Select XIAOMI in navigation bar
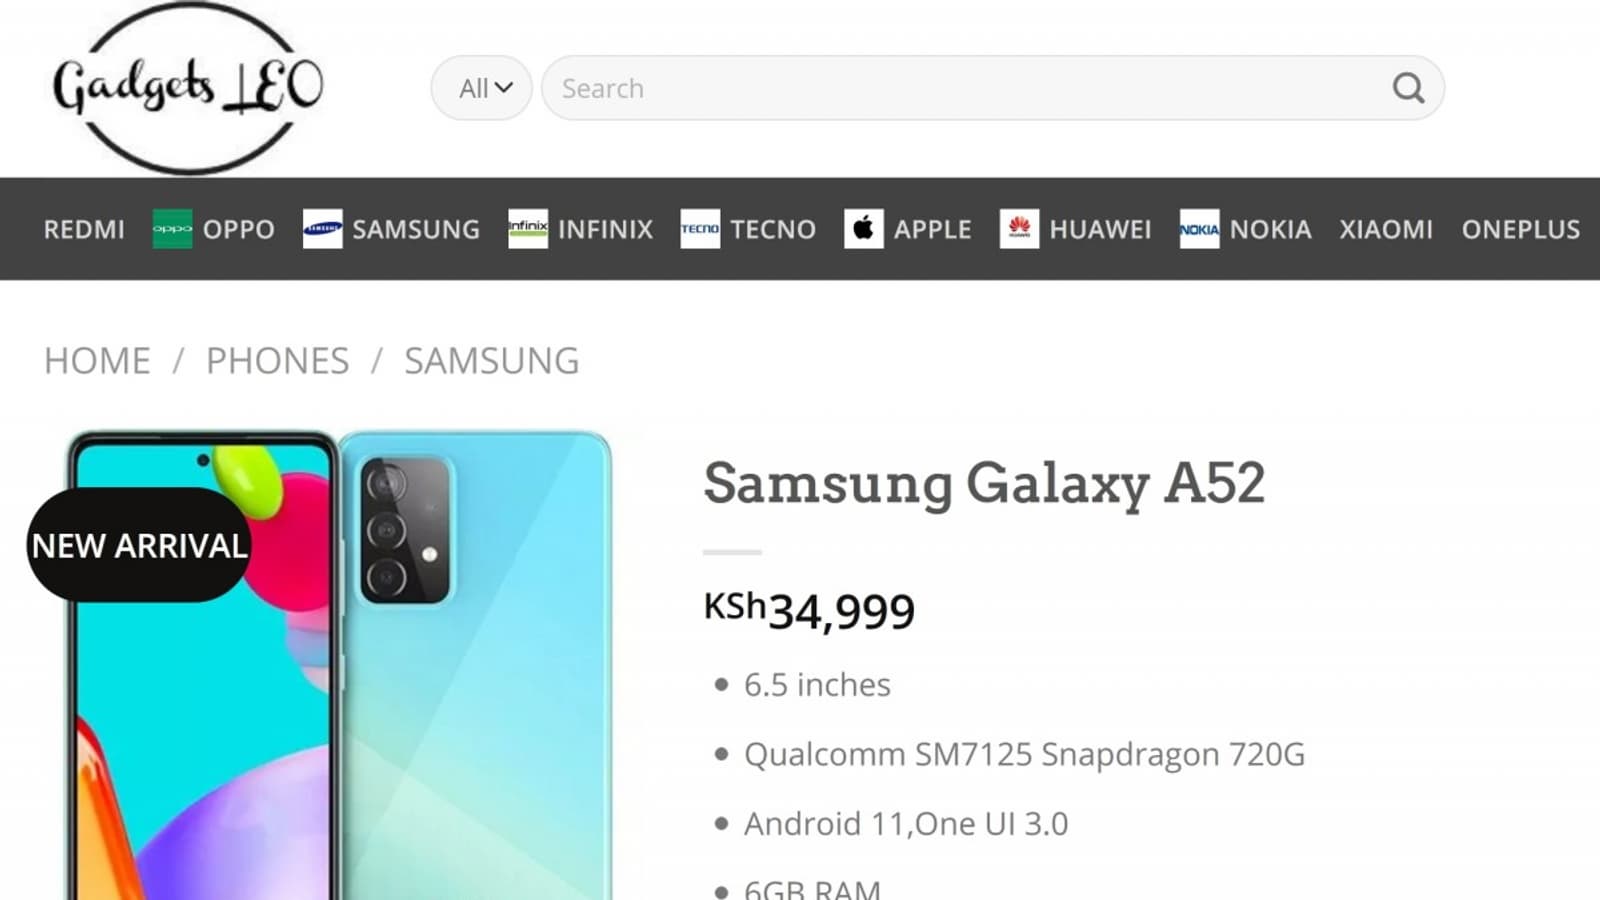This screenshot has height=900, width=1600. (1386, 229)
